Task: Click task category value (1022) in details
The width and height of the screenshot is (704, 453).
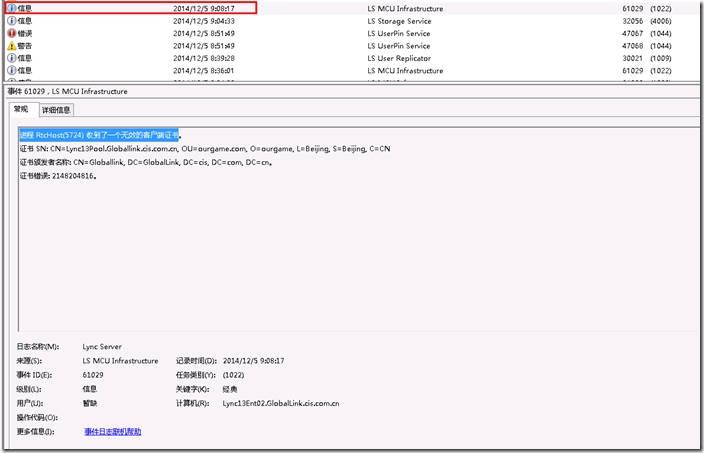Action: pos(233,375)
